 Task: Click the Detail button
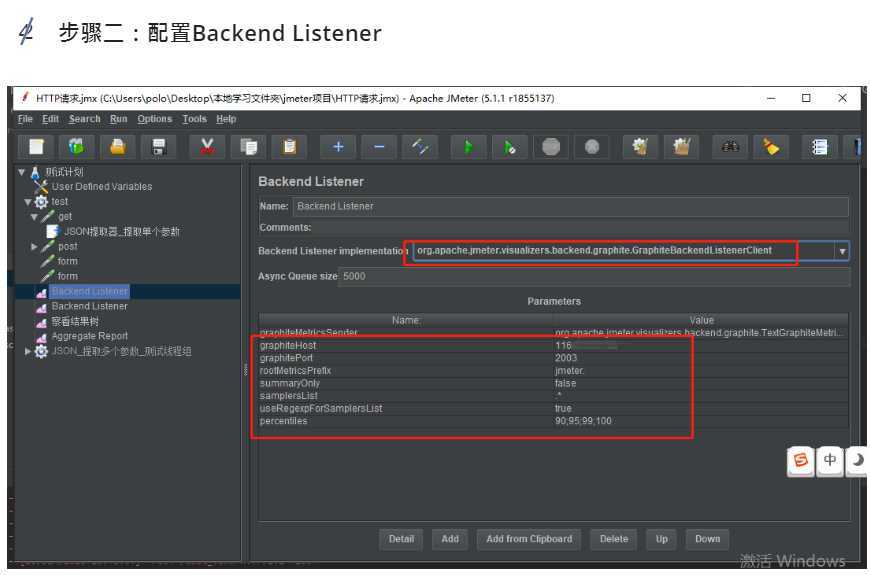pos(401,539)
